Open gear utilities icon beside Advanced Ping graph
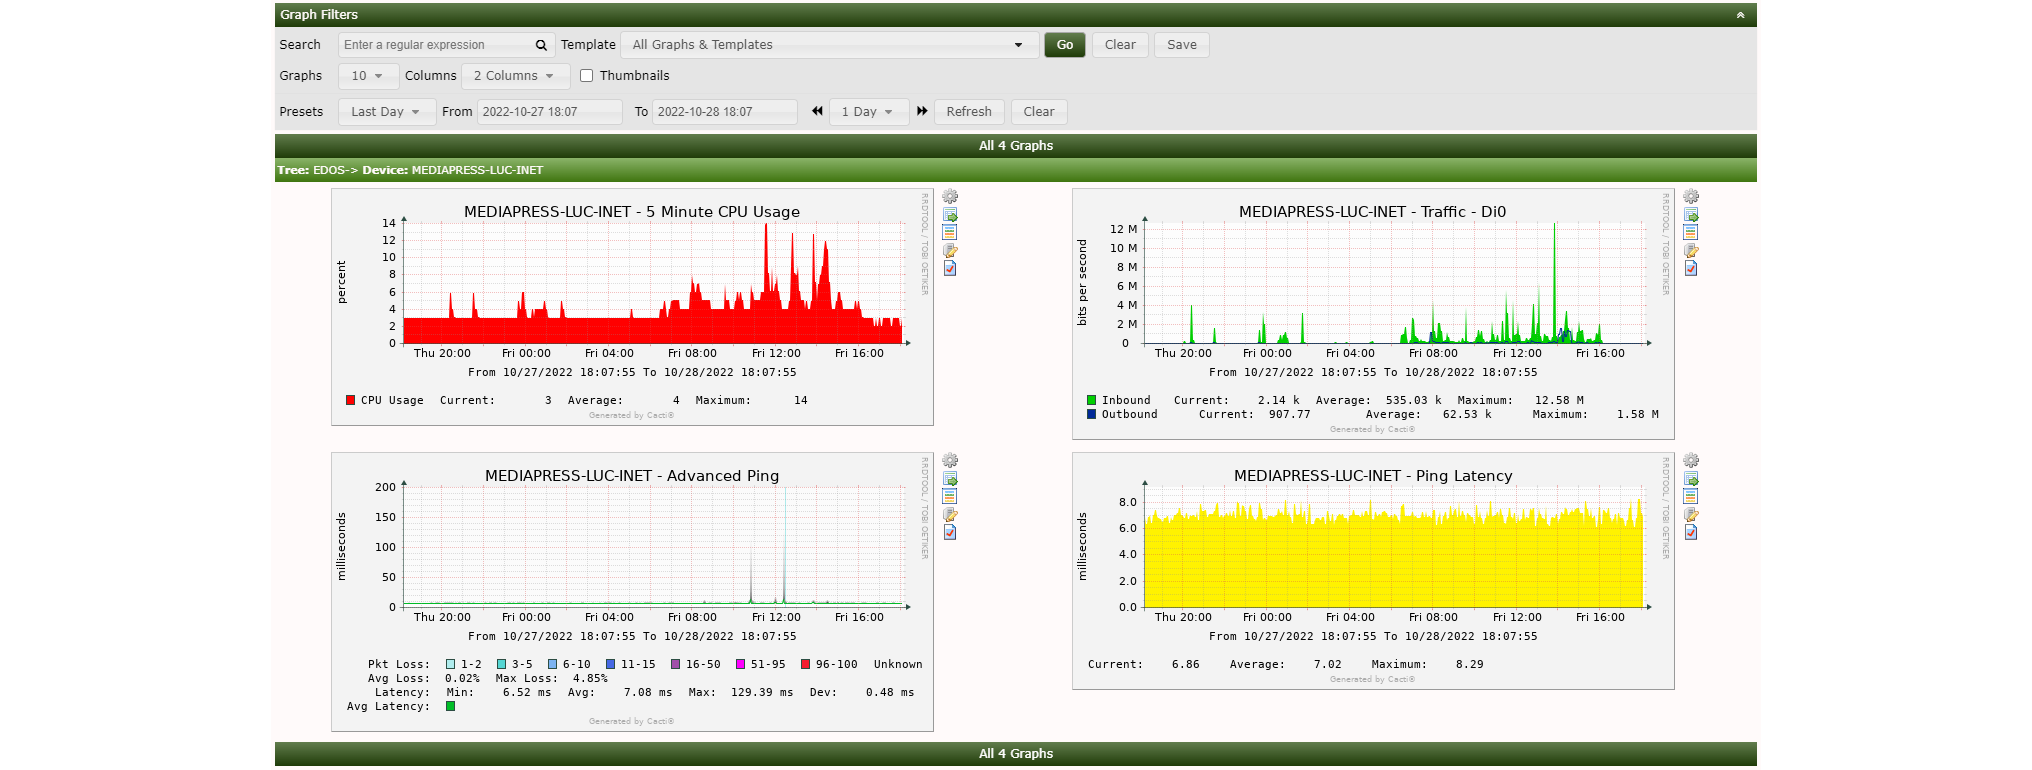Image resolution: width=2032 pixels, height=770 pixels. click(950, 461)
